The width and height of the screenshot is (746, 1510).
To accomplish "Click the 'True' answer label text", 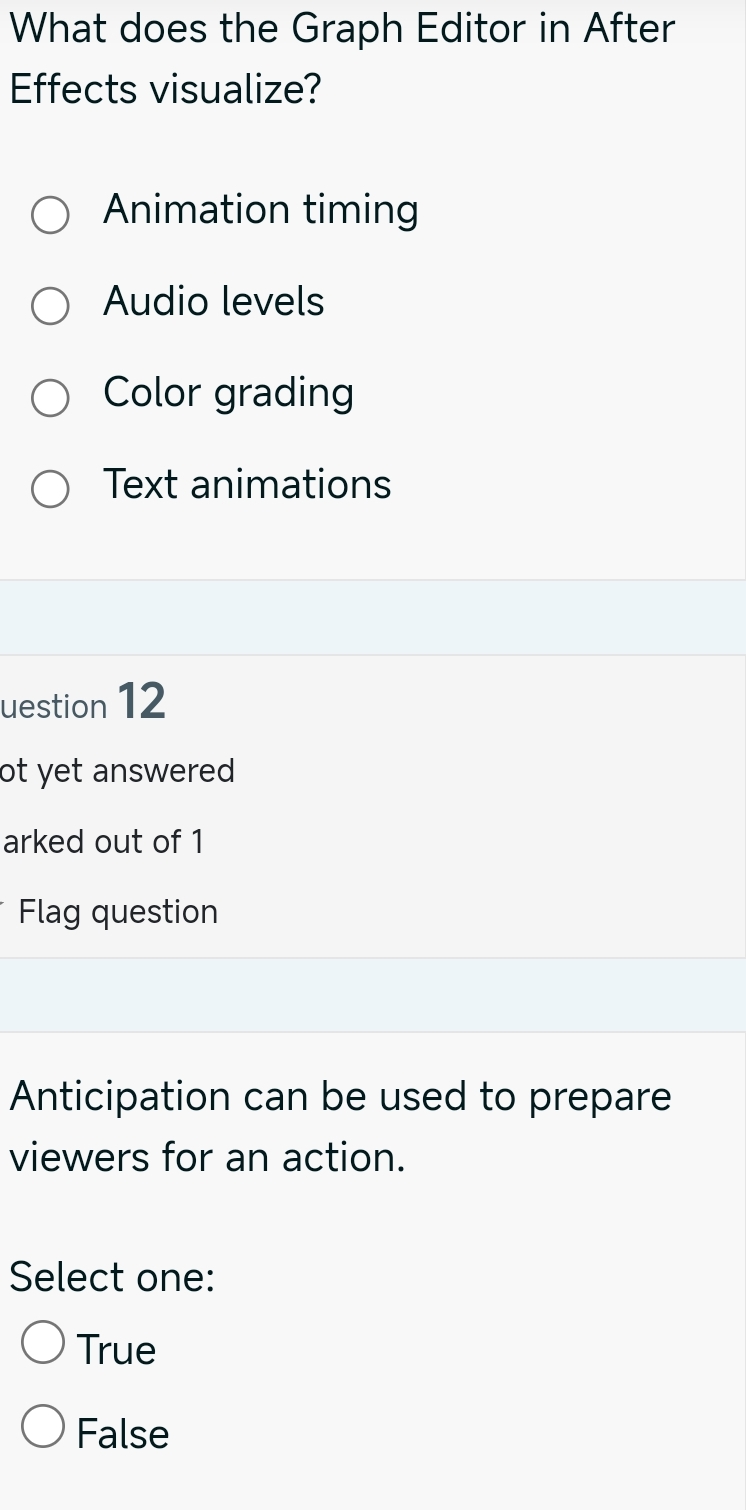I will [x=117, y=1351].
